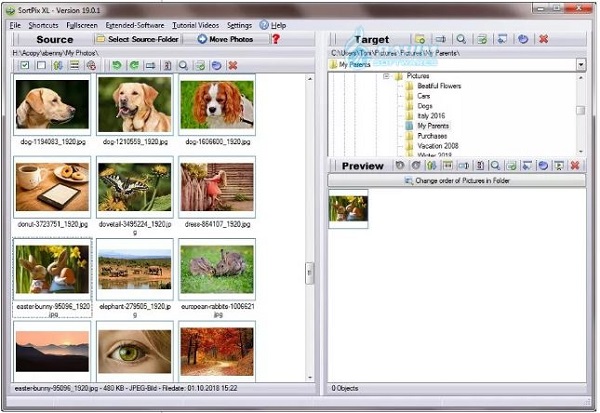Click the rotate left icon in Source toolbar
Image resolution: width=600 pixels, height=413 pixels.
[x=117, y=65]
